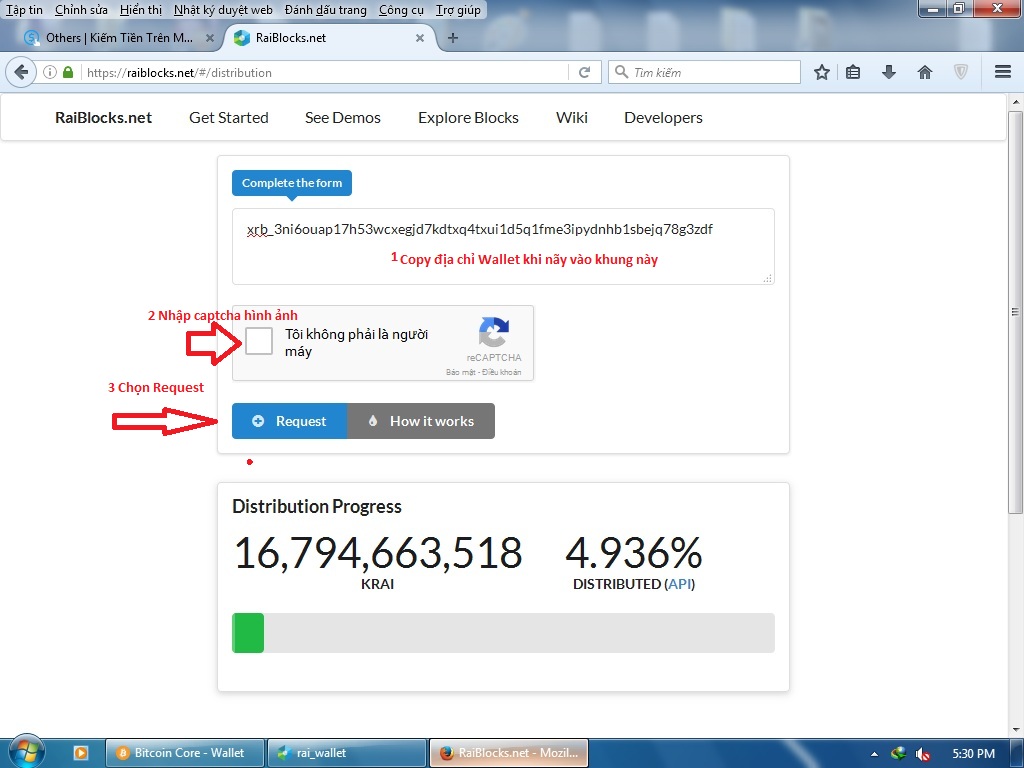Open Bitcoin Core - Wallet taskbar item
The image size is (1024, 768).
pyautogui.click(x=185, y=753)
